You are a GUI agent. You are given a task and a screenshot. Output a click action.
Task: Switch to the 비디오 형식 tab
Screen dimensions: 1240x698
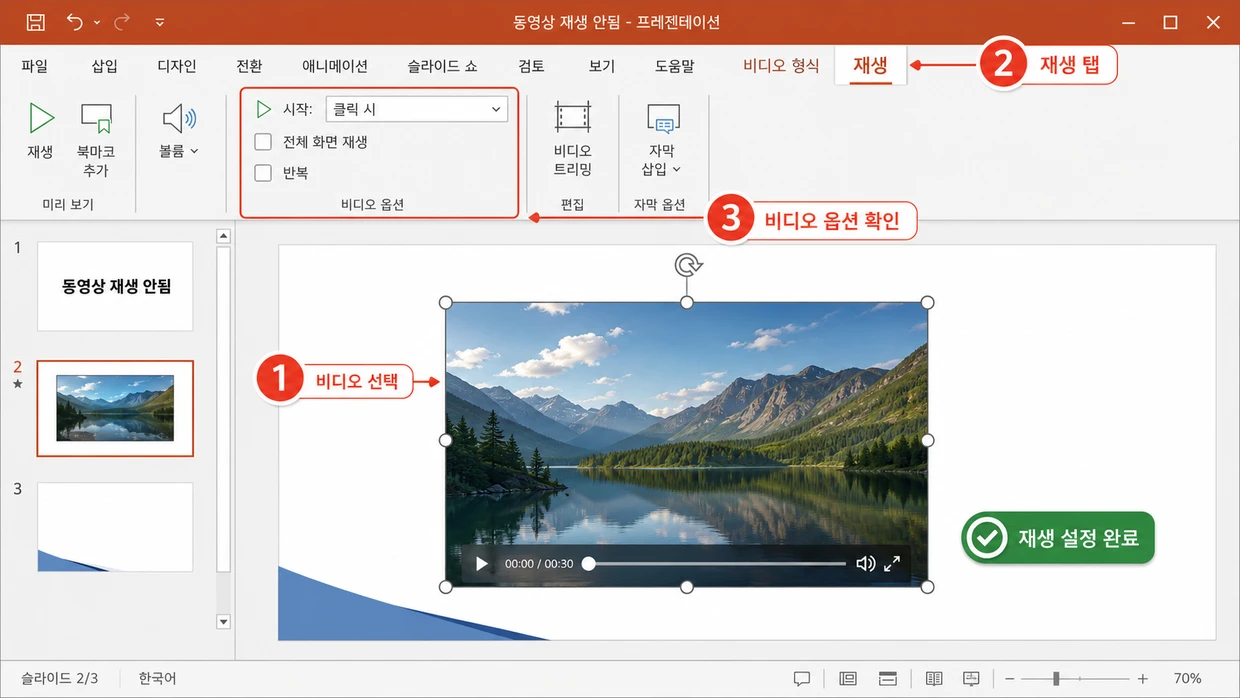tap(781, 66)
